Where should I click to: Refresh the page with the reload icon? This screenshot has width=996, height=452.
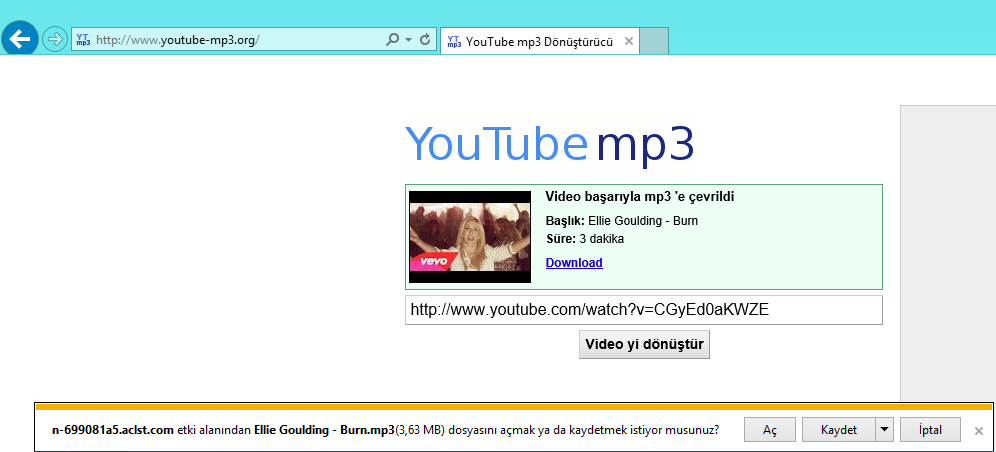click(x=426, y=40)
